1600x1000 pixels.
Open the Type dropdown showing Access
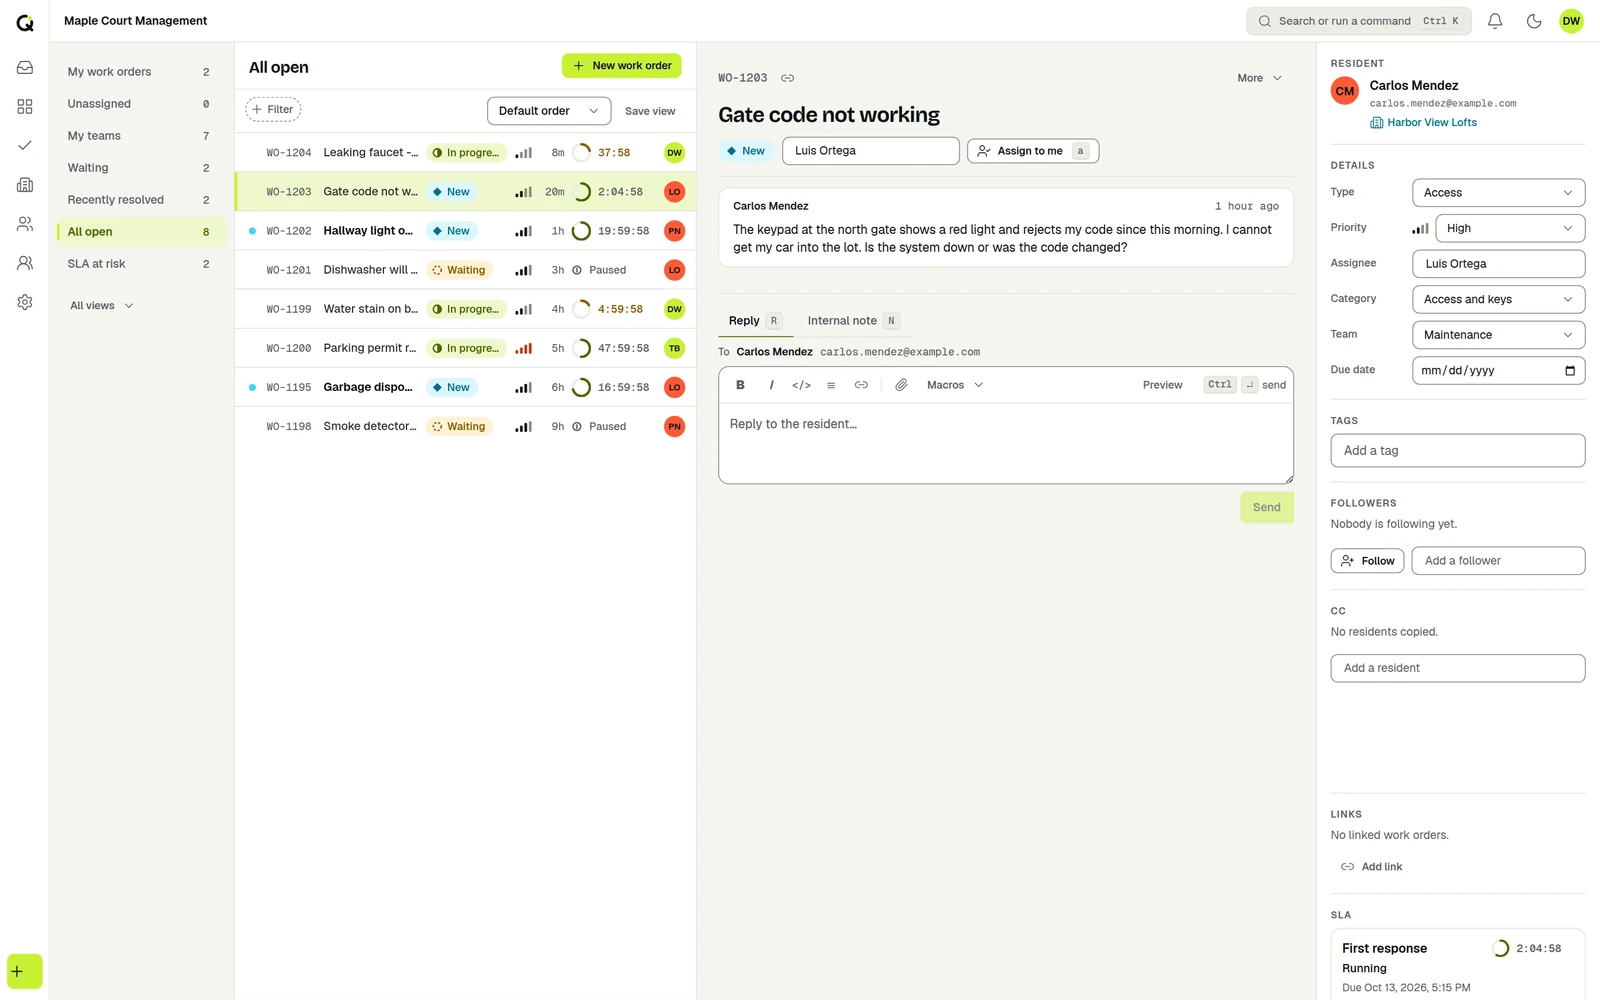(1498, 193)
